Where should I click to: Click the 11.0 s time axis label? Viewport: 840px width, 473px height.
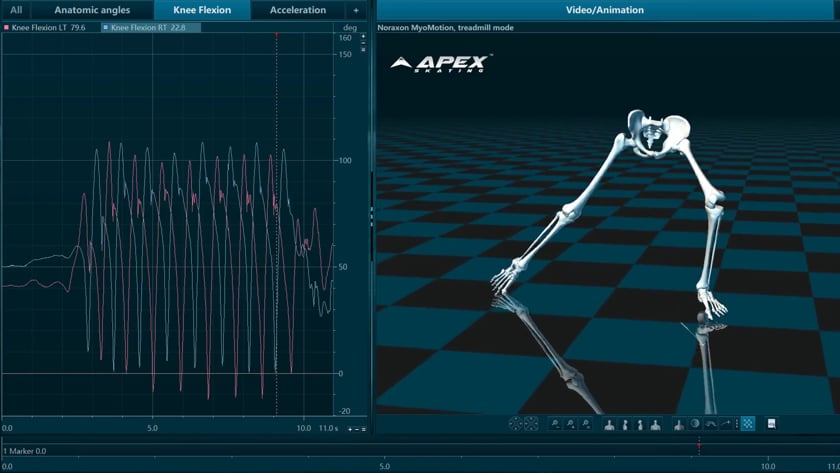tap(328, 428)
